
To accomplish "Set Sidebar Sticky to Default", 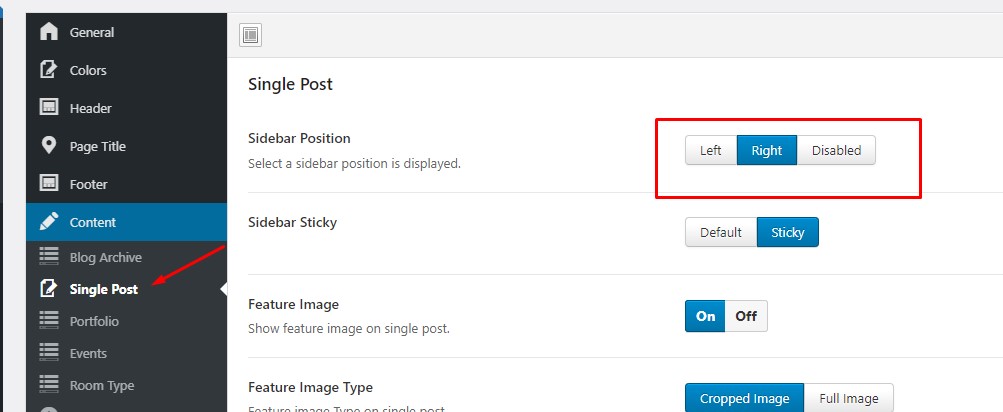I will pyautogui.click(x=721, y=232).
